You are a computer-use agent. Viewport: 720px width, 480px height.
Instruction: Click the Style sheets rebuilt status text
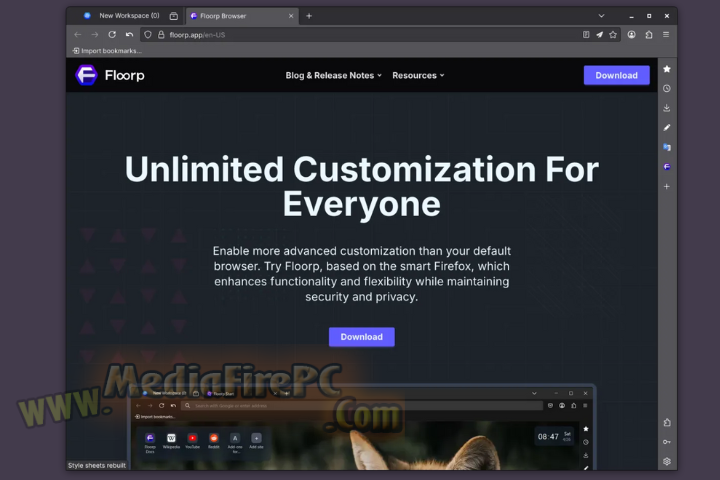pos(97,465)
